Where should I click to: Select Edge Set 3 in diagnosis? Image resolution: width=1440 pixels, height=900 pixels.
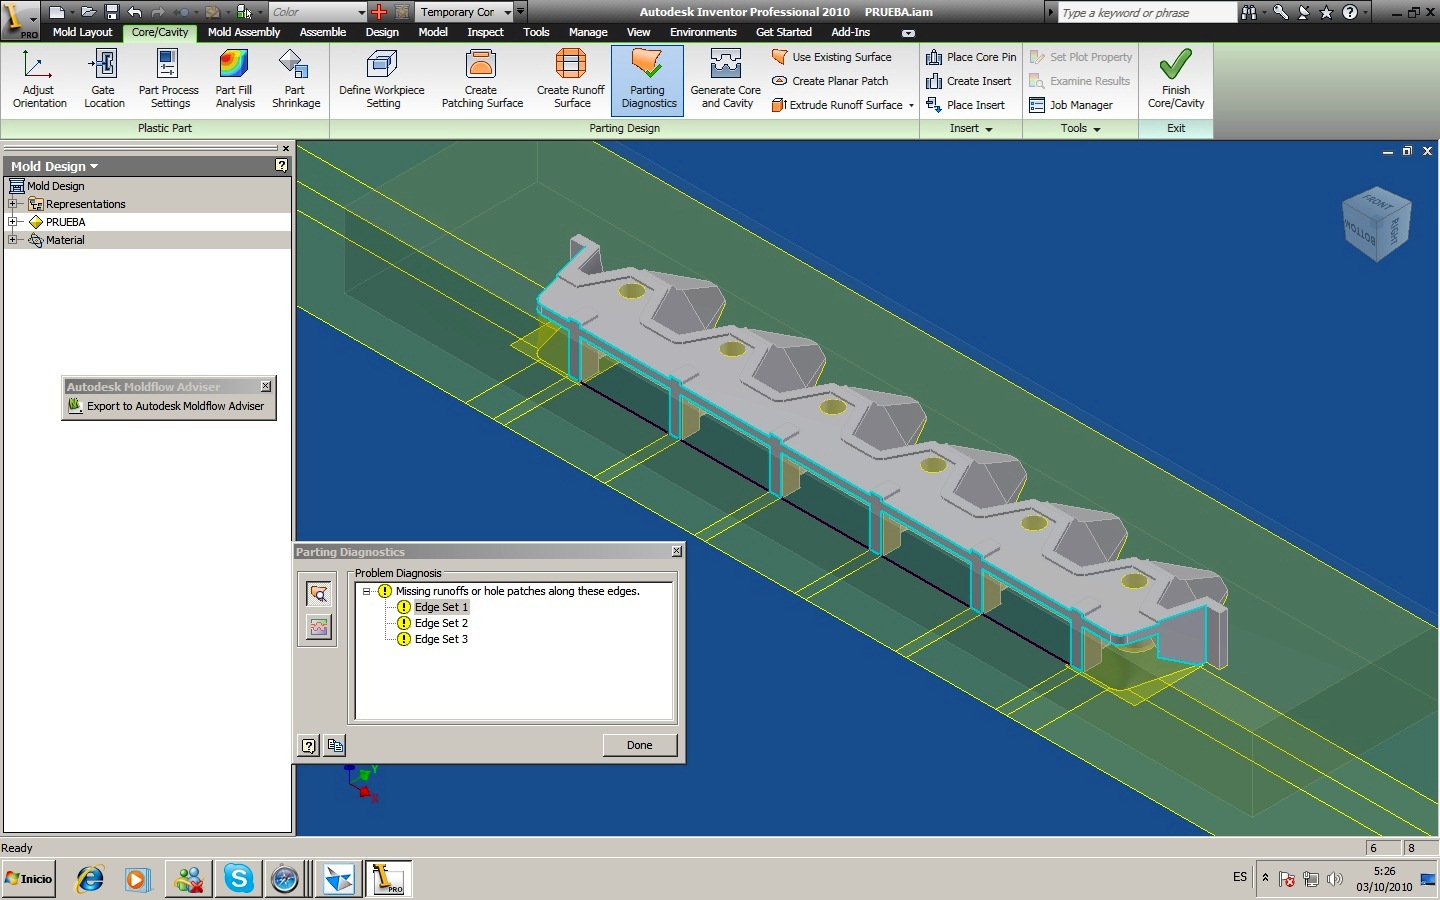pyautogui.click(x=441, y=639)
